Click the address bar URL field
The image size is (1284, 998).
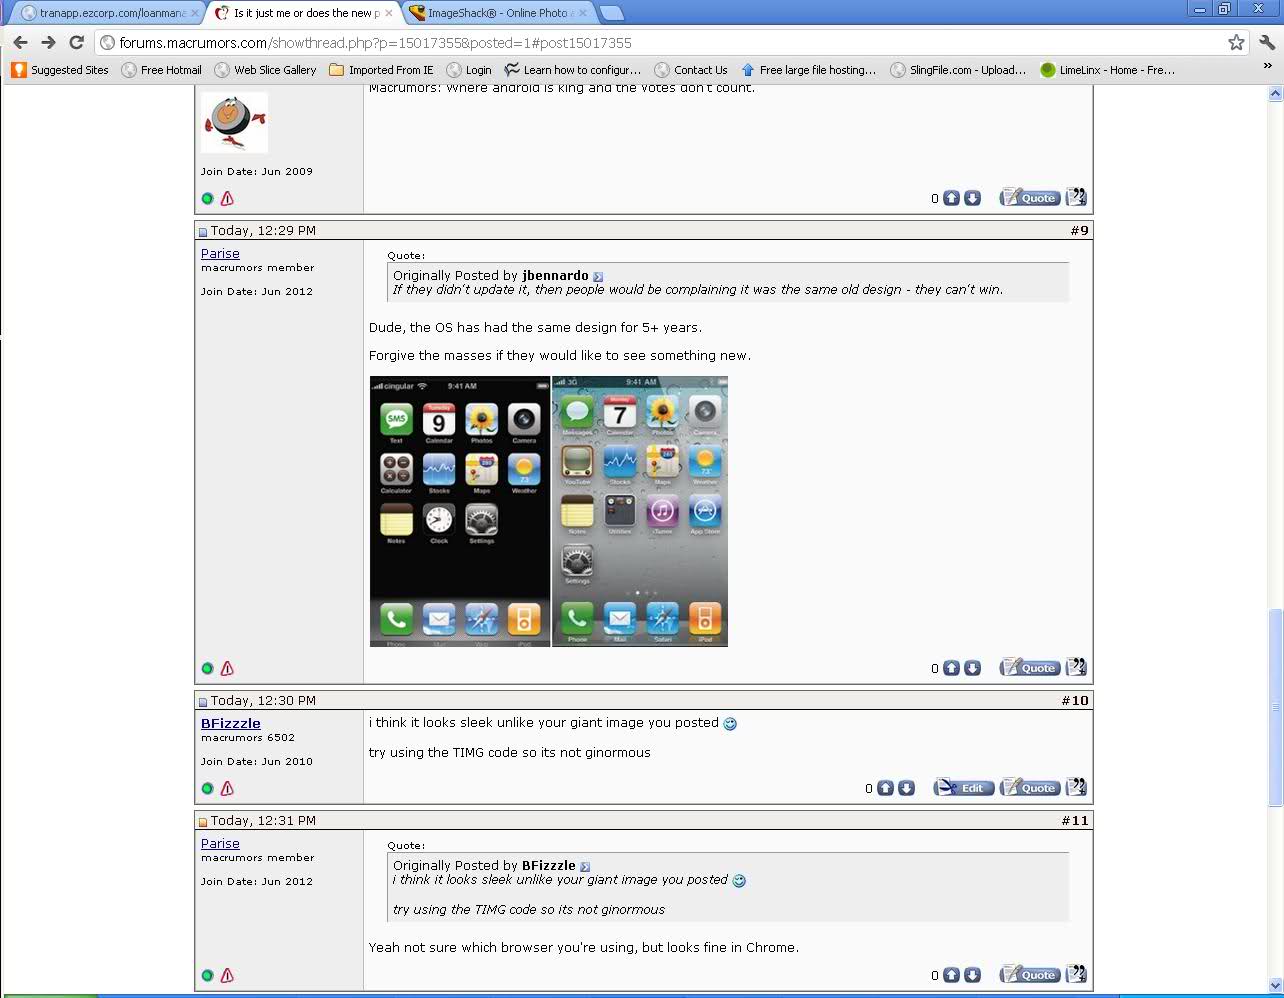660,42
